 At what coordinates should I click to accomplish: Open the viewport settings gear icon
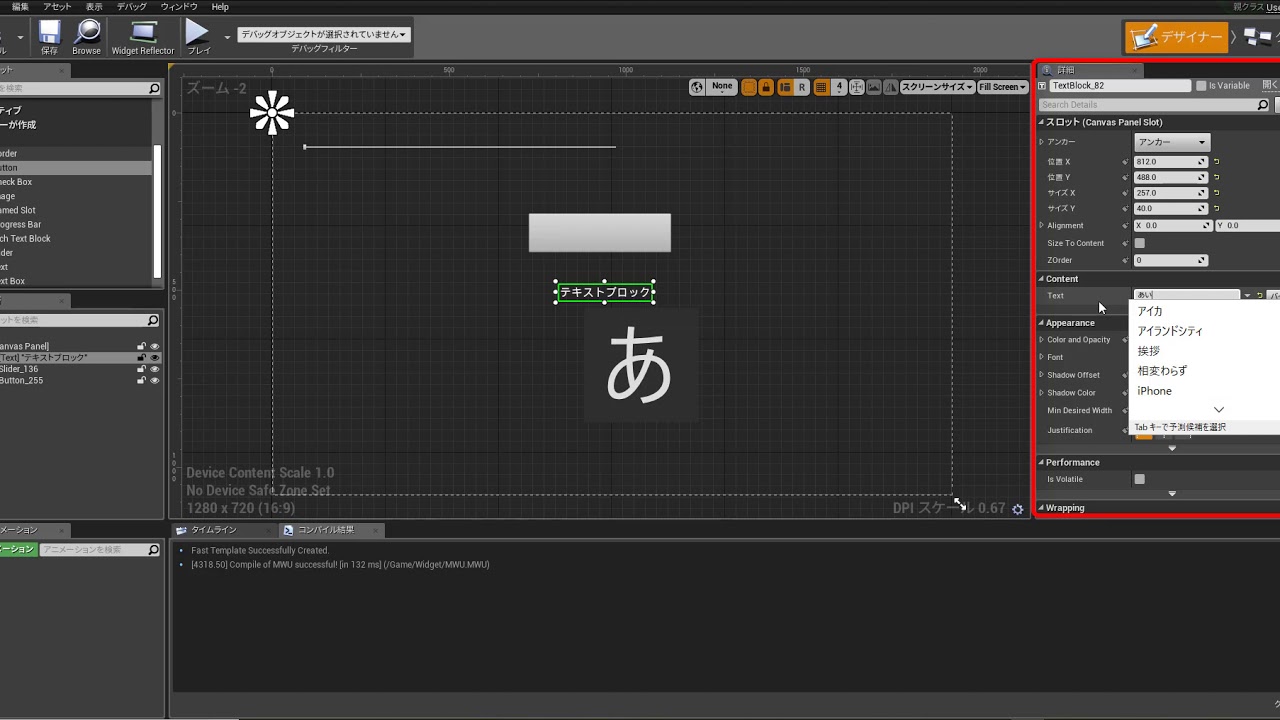[x=1018, y=509]
